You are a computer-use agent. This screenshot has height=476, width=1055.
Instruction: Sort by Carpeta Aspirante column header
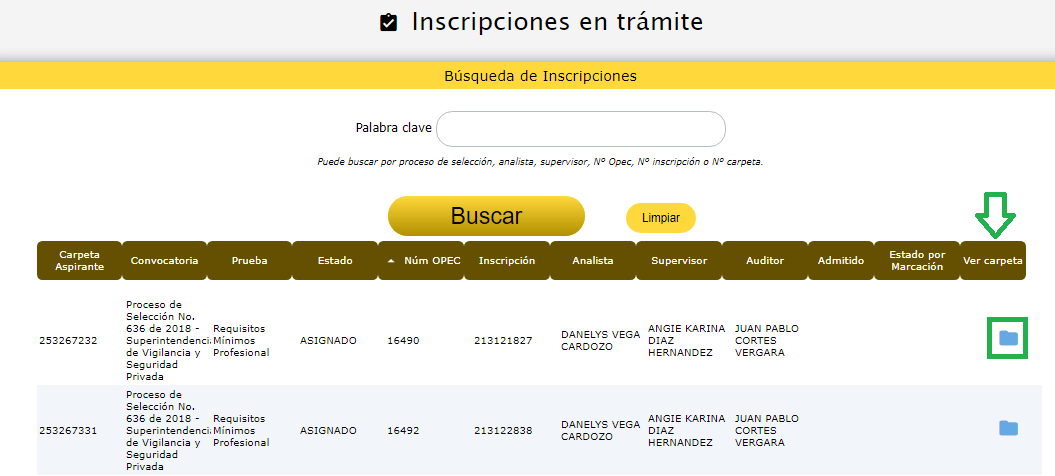point(79,261)
